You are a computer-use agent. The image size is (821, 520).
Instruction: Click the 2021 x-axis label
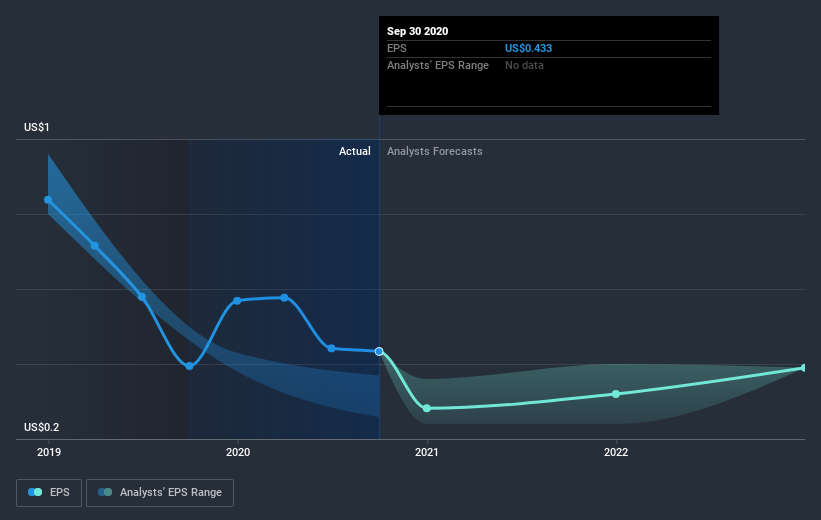tap(427, 452)
